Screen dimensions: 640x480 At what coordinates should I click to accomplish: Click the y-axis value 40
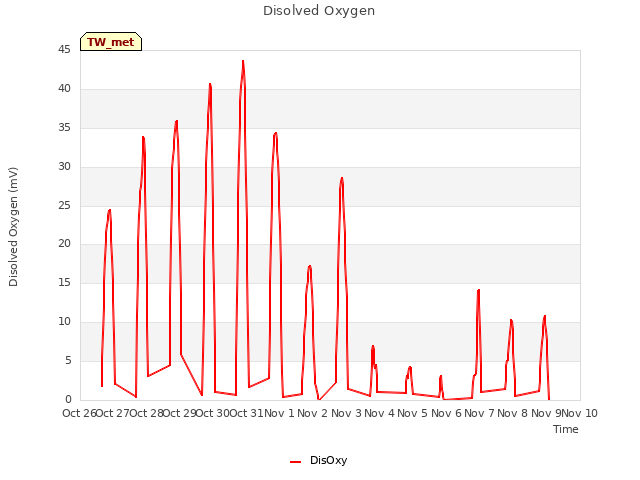point(64,89)
